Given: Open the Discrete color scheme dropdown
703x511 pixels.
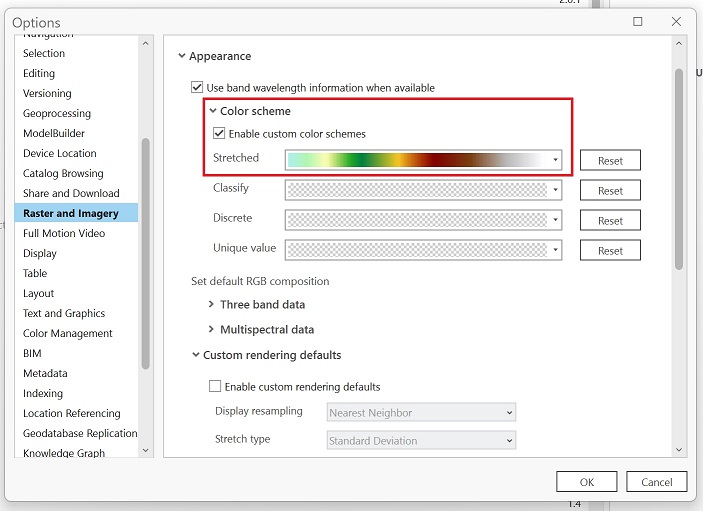Looking at the screenshot, I should pyautogui.click(x=555, y=220).
